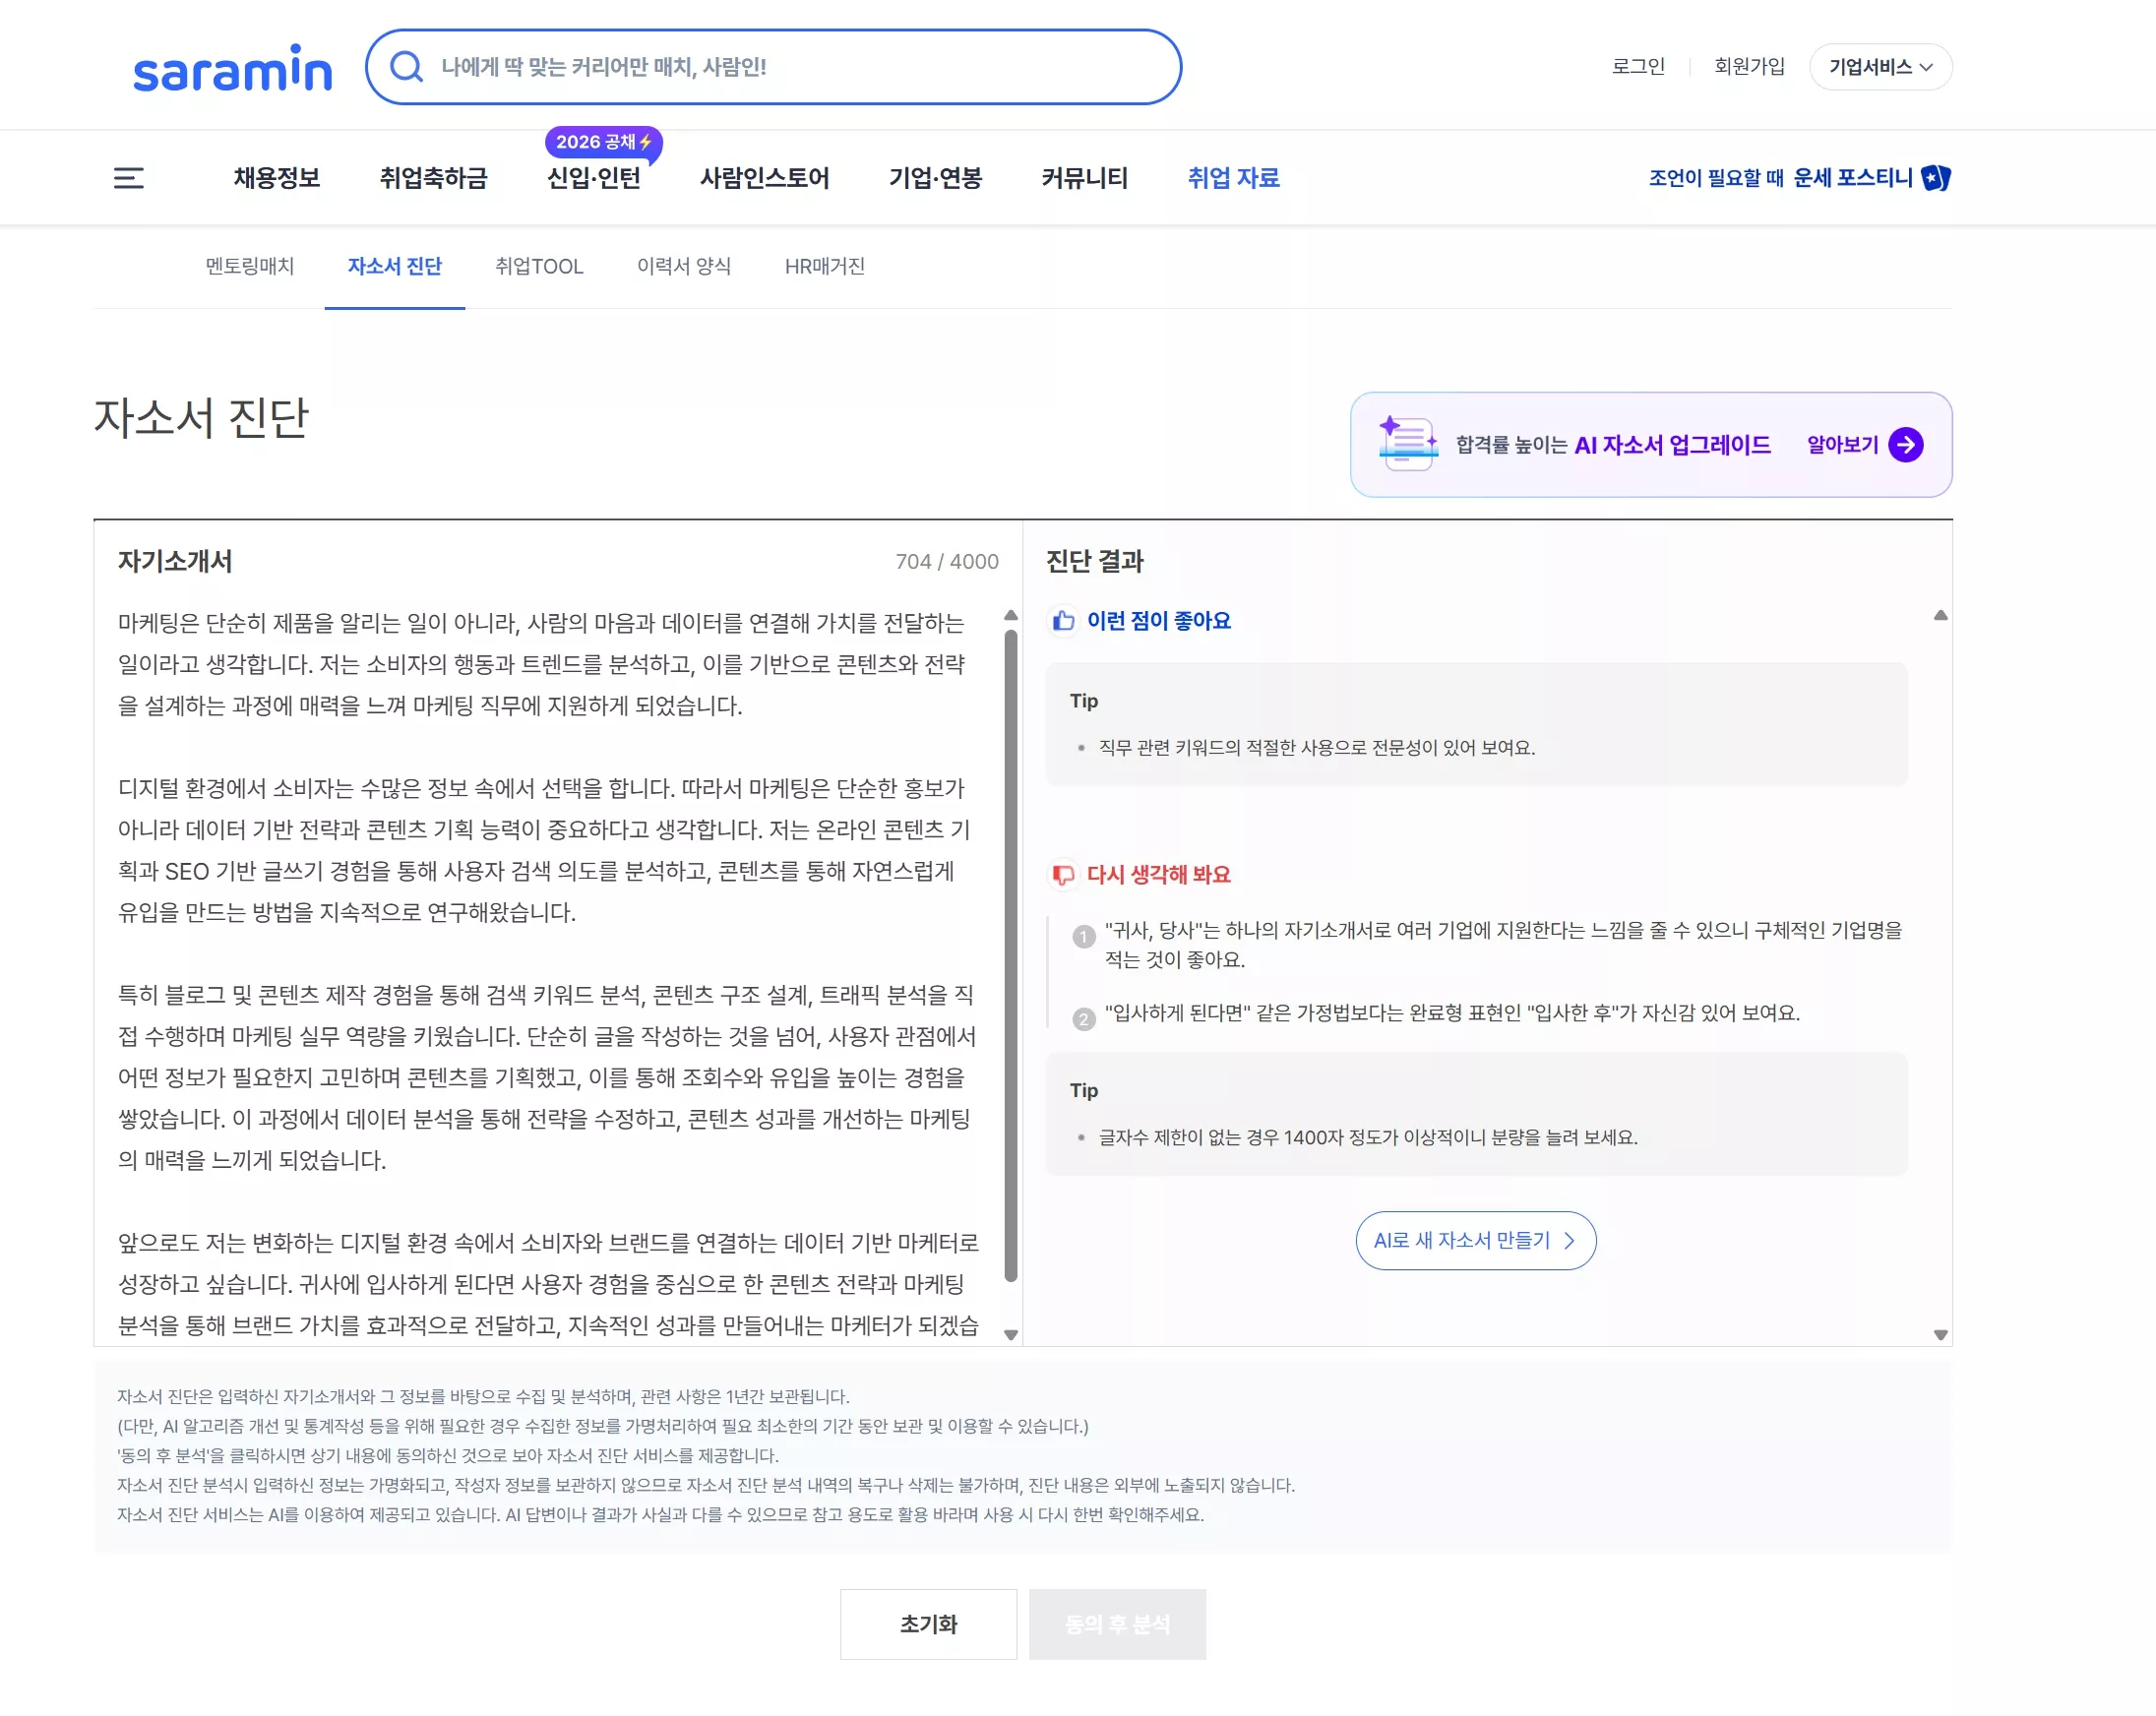Click the scrollbar in the 자기소개서 panel
Screen dimensions: 2156x1716
coord(1009,950)
